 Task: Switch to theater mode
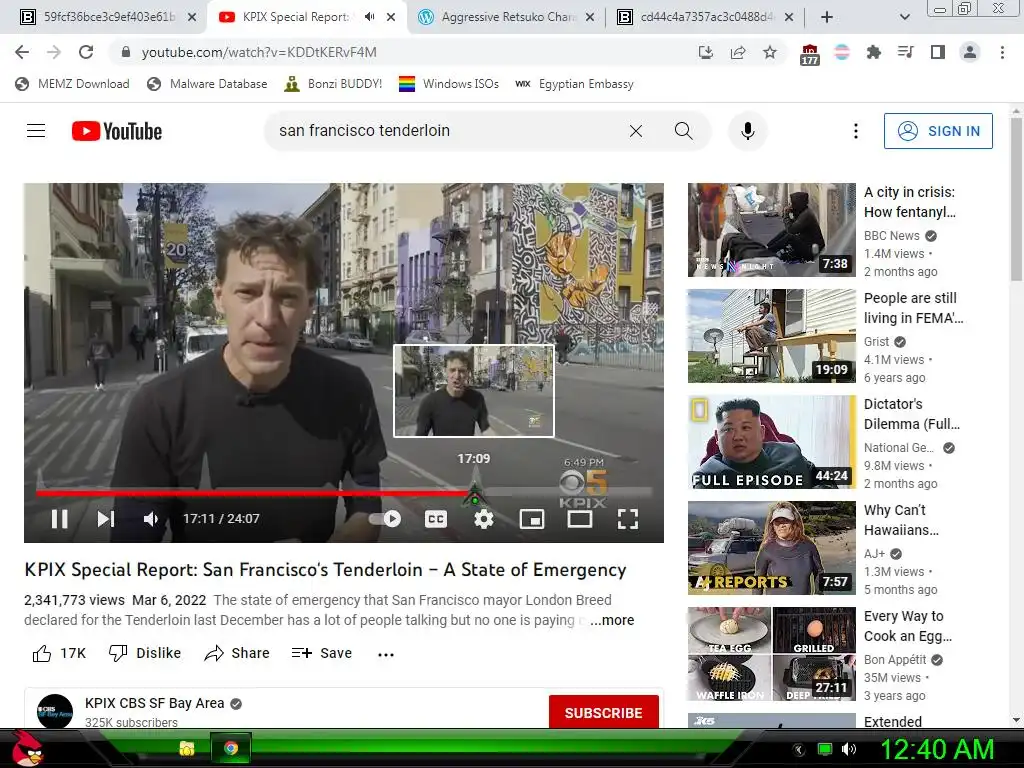(580, 519)
